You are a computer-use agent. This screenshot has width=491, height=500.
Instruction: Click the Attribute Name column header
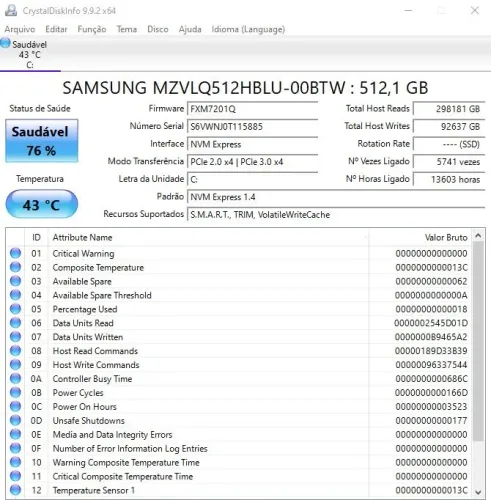point(208,237)
